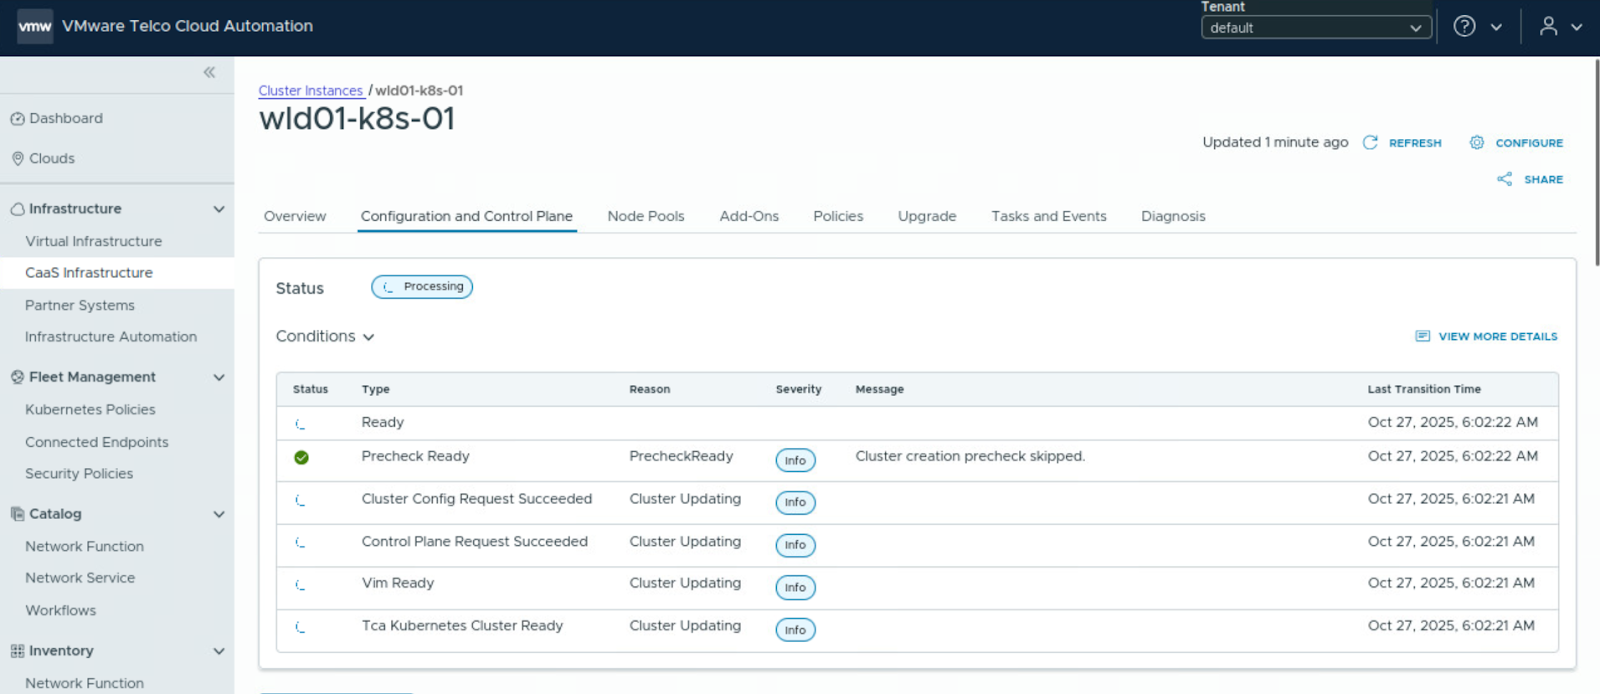Collapse the left sidebar with double-chevron icon
1600x694 pixels.
click(209, 72)
